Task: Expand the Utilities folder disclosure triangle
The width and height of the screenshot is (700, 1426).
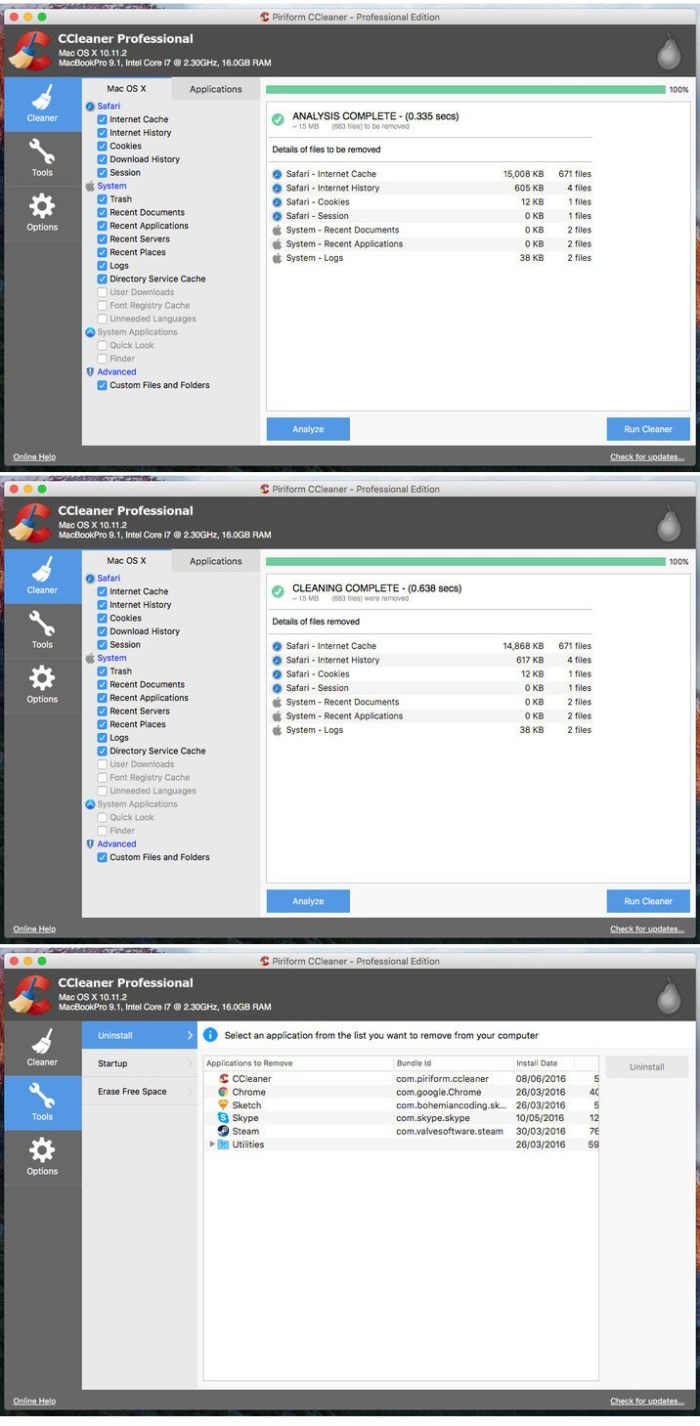Action: 212,1144
